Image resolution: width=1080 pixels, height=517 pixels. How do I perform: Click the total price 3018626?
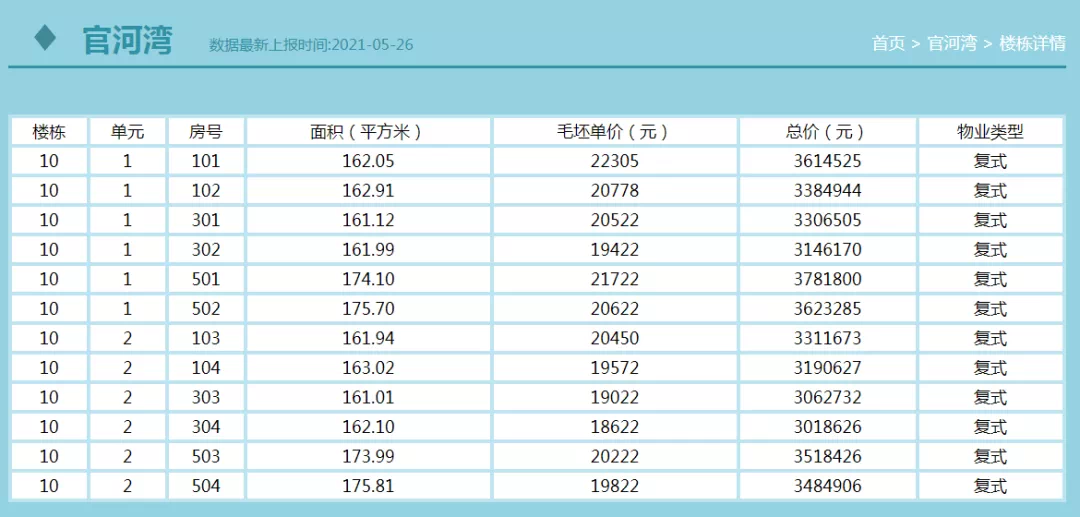pos(827,427)
